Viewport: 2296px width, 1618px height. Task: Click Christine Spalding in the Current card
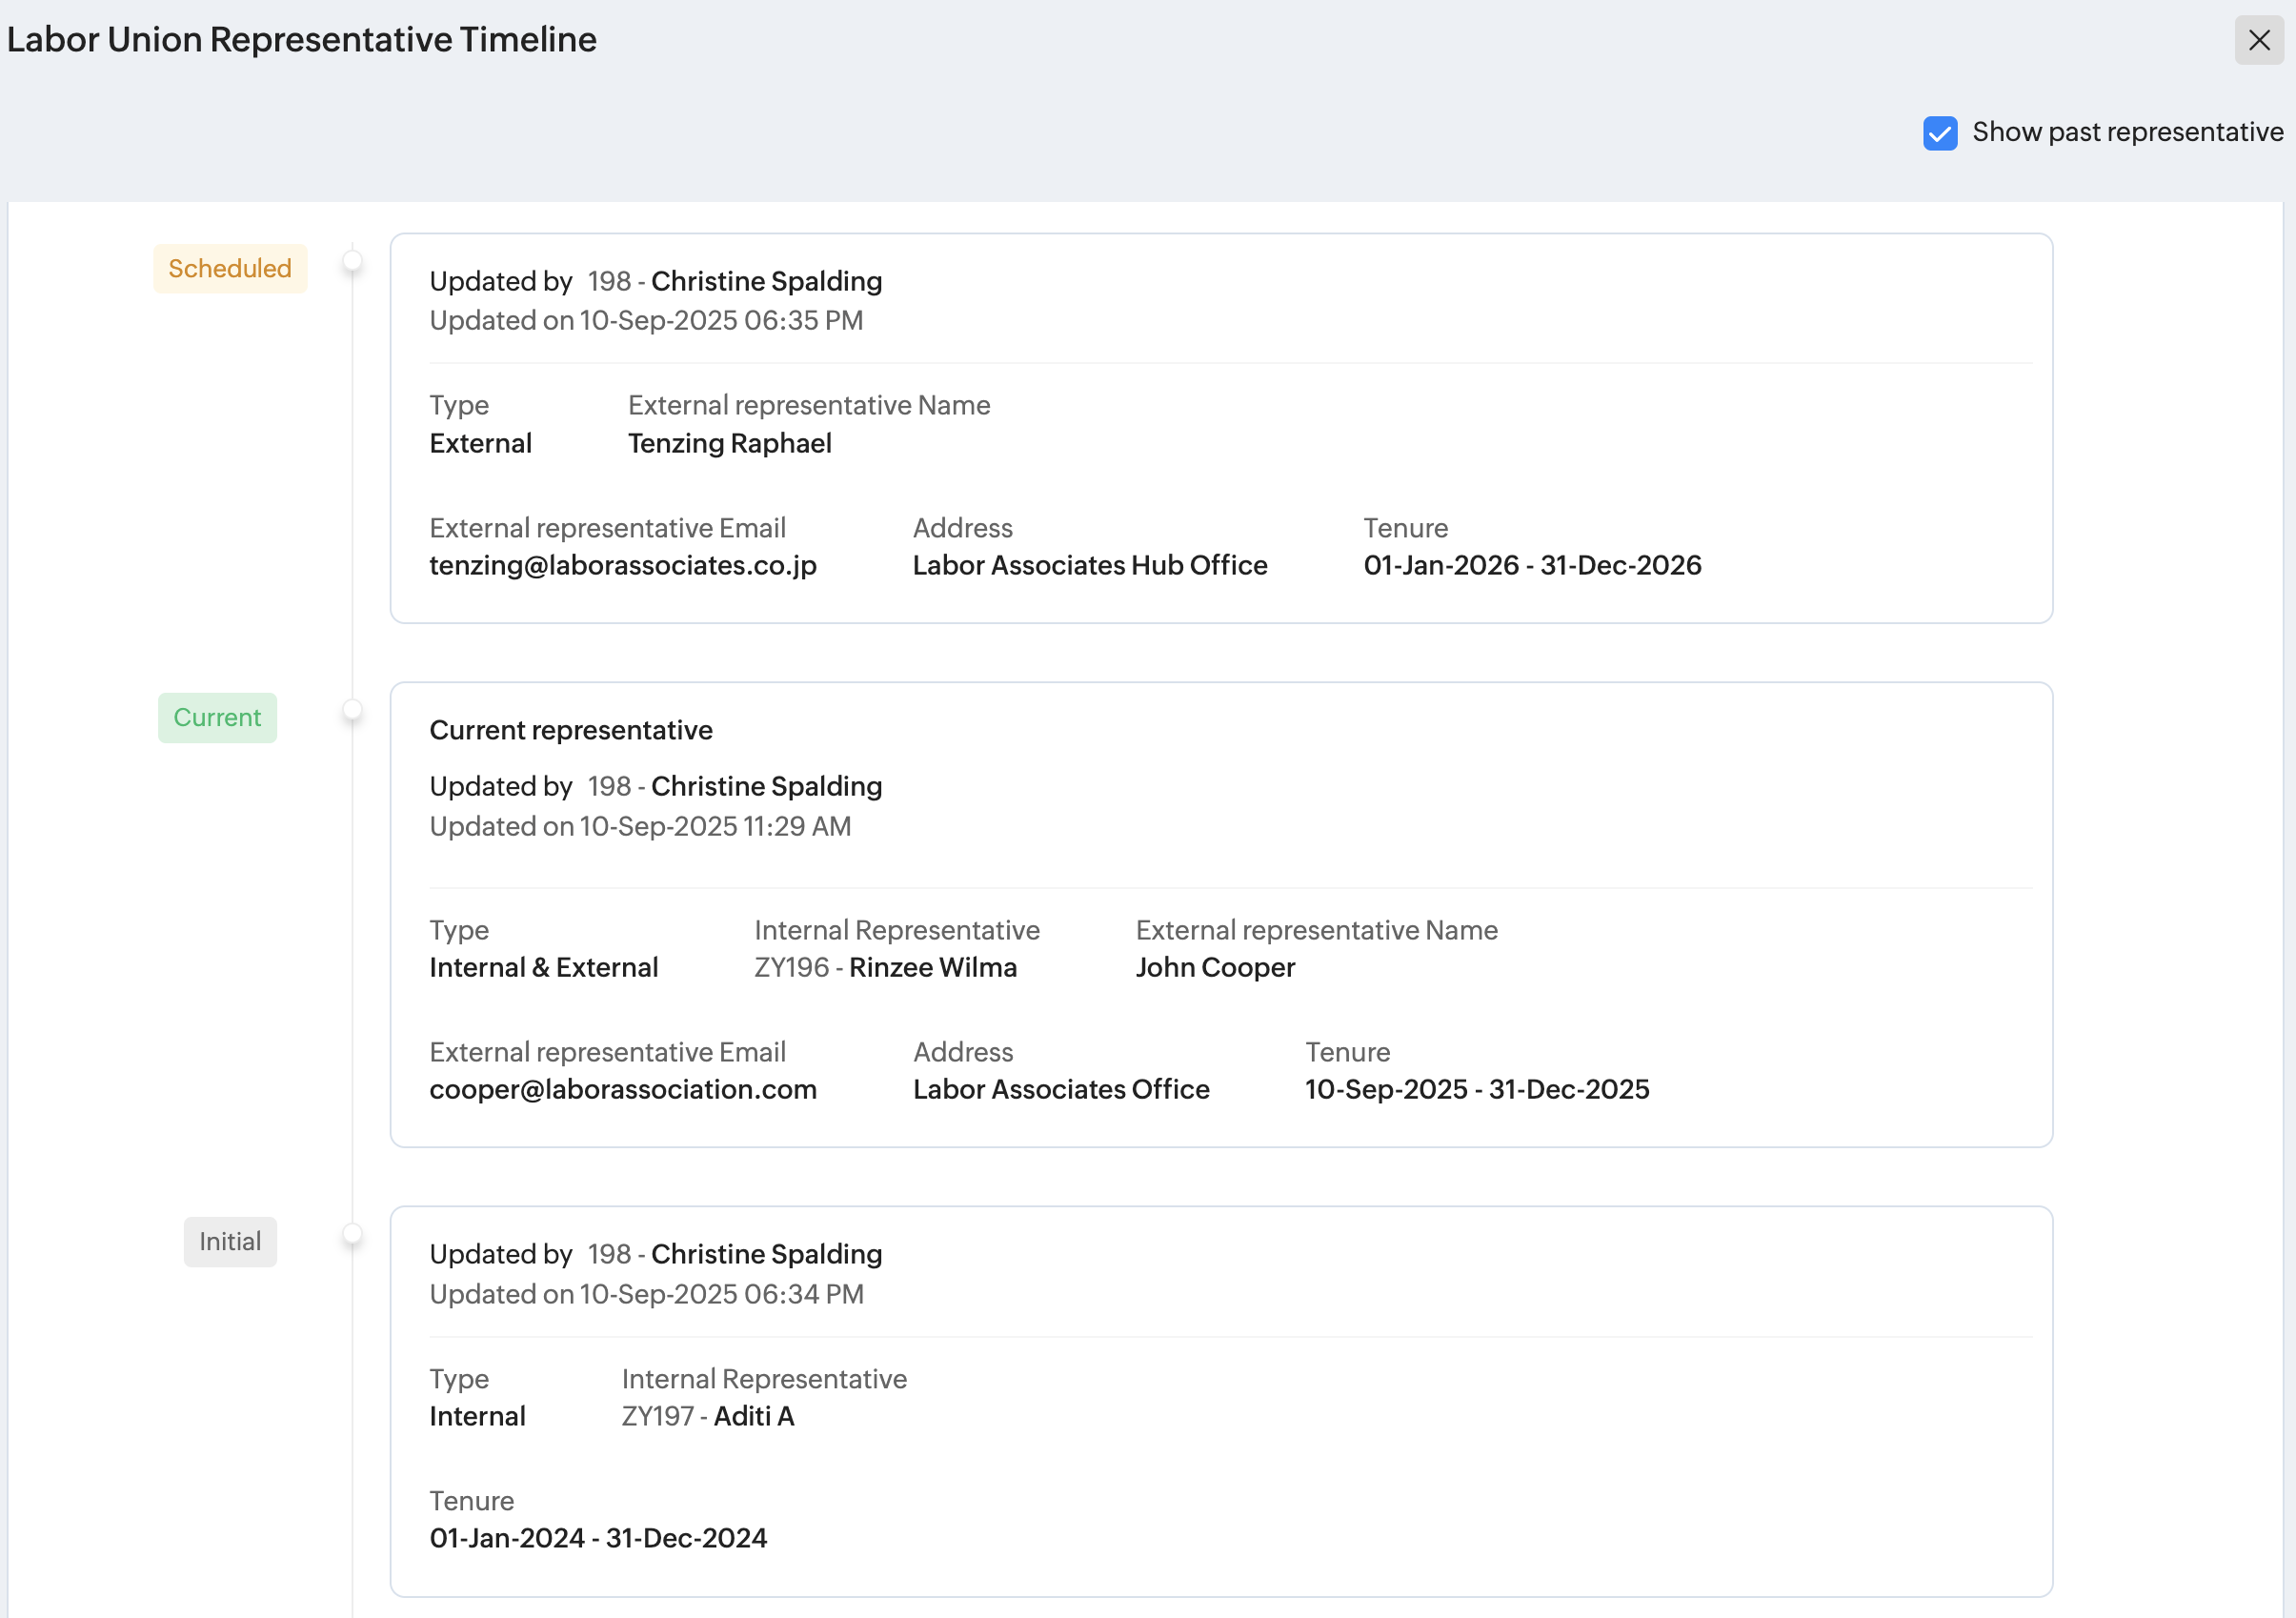pos(766,786)
